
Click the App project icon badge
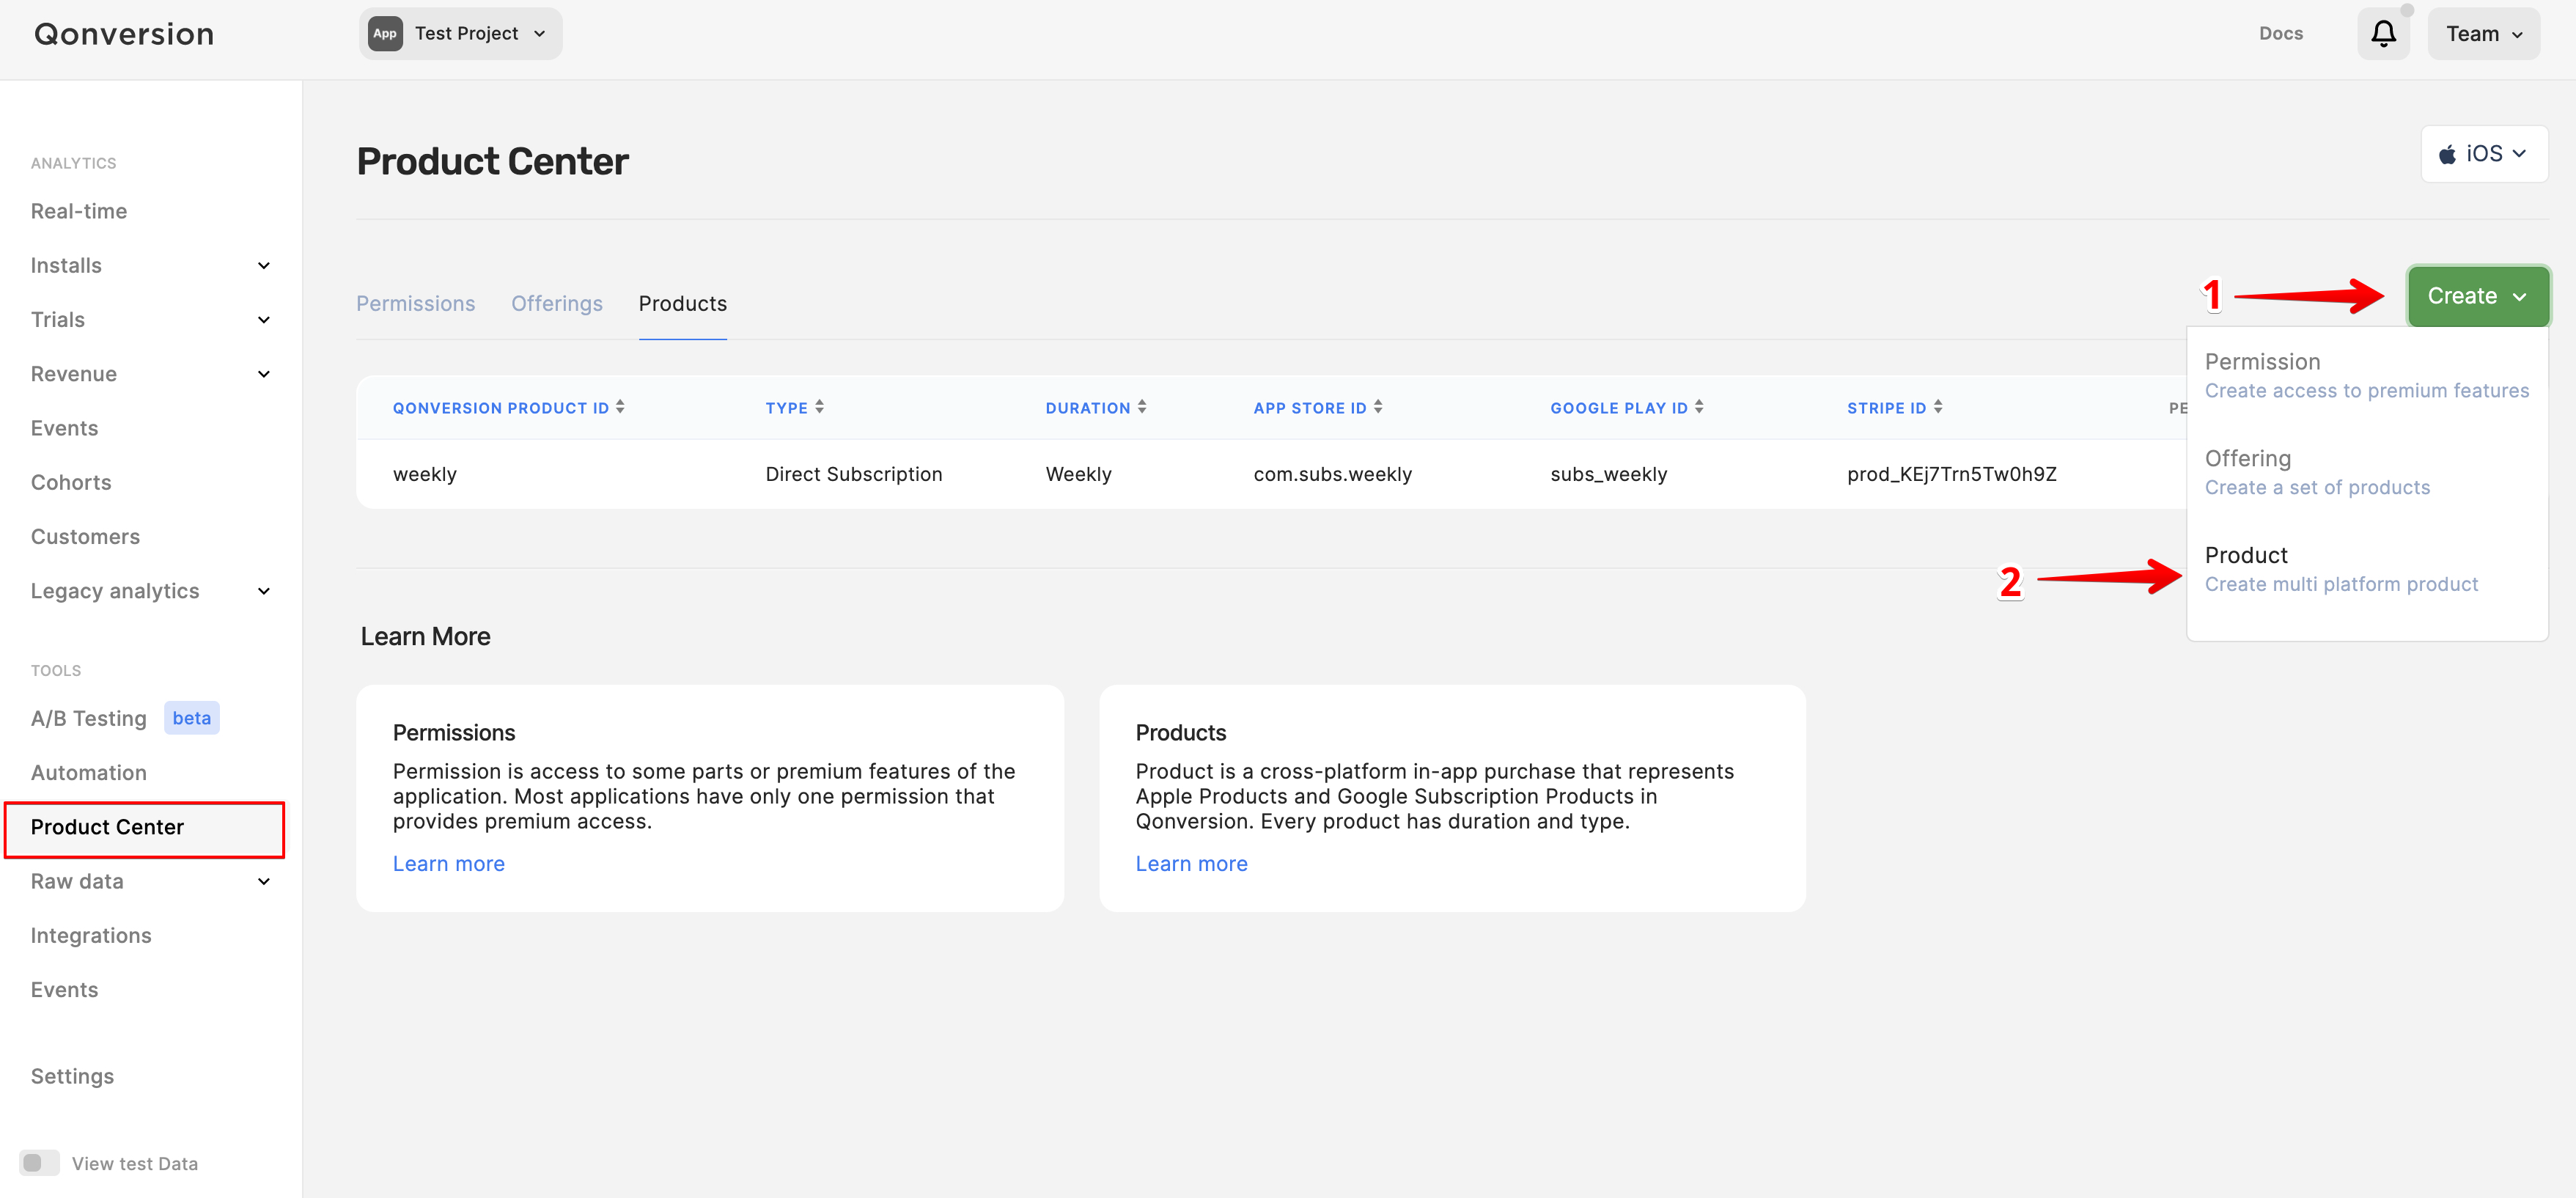385,34
